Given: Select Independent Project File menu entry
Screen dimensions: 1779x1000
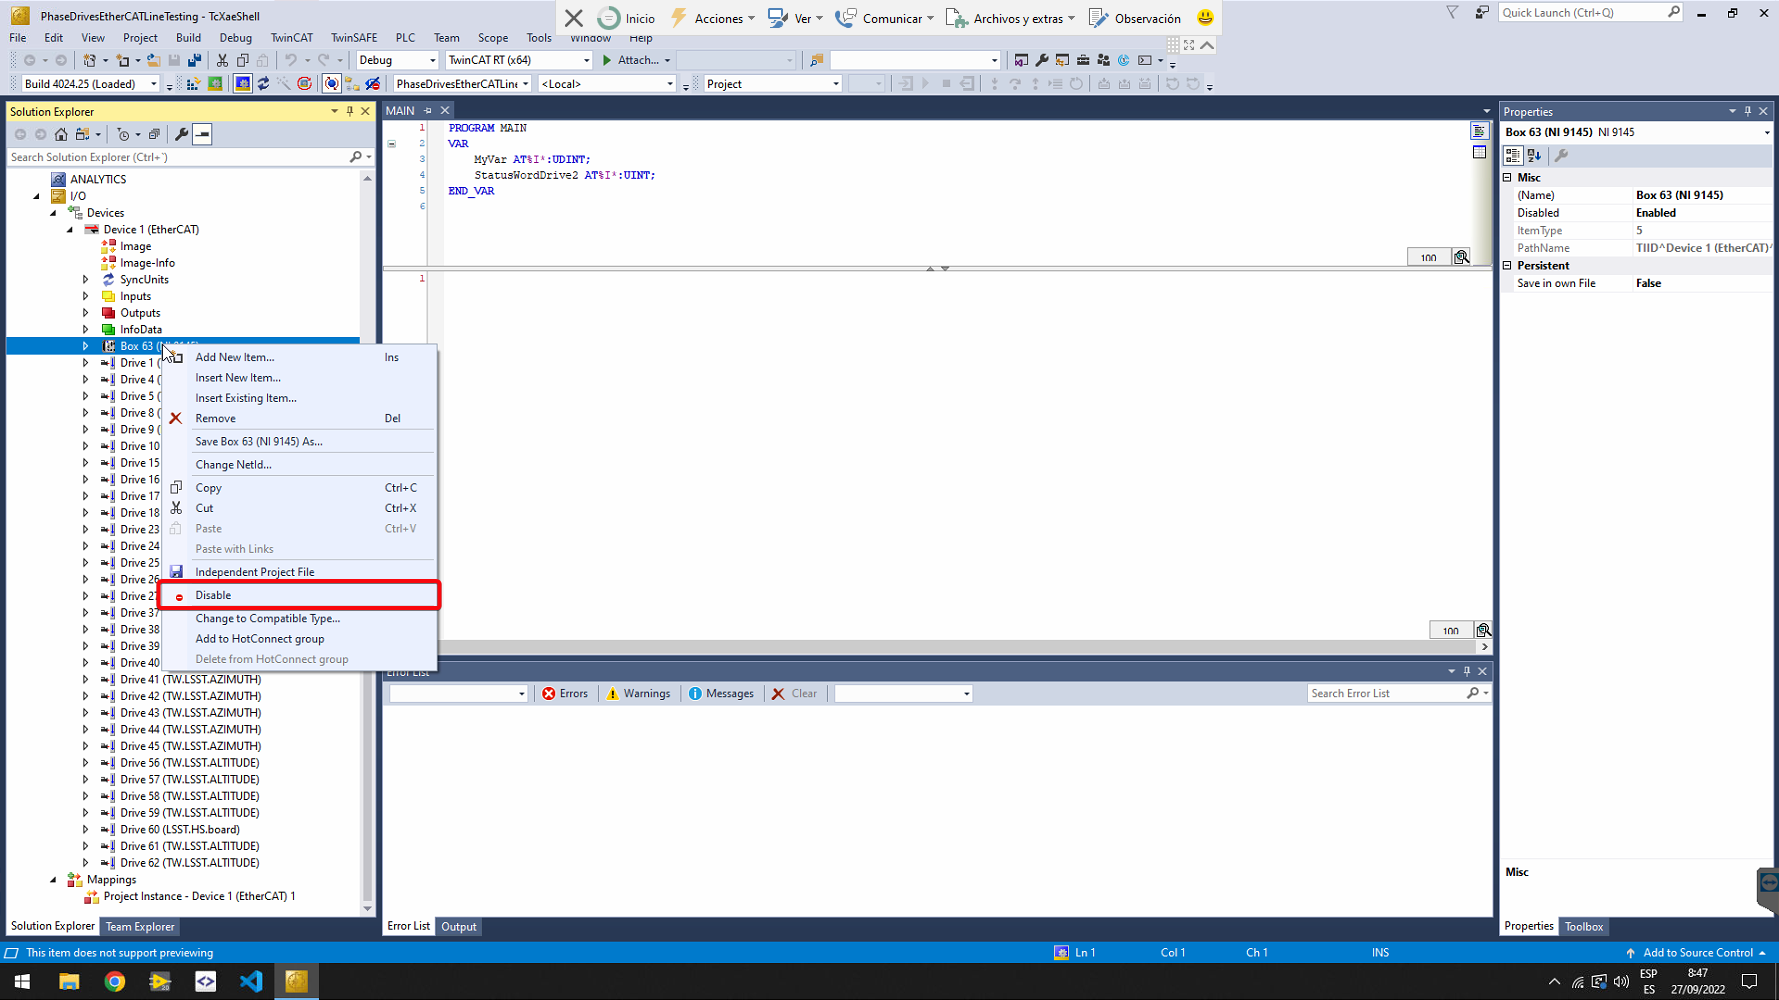Looking at the screenshot, I should [299, 572].
